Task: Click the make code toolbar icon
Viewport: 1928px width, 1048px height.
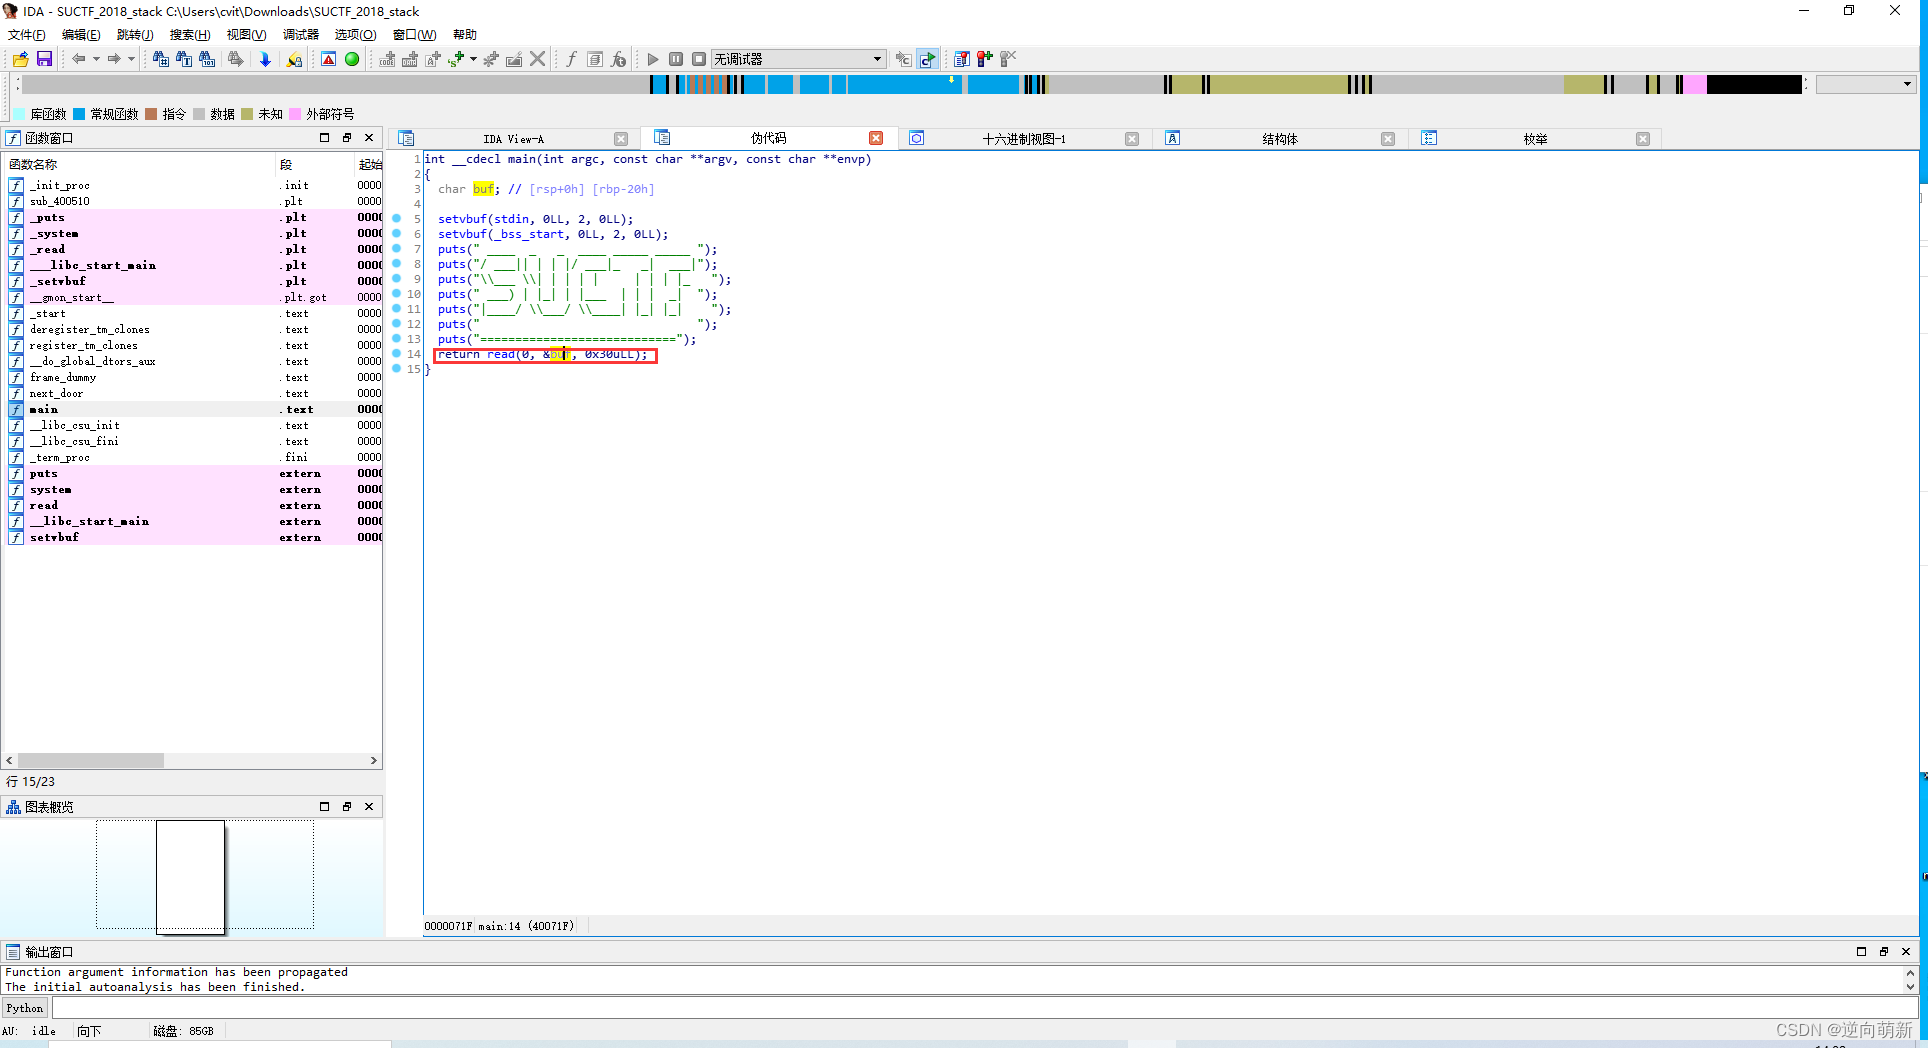Action: click(387, 59)
